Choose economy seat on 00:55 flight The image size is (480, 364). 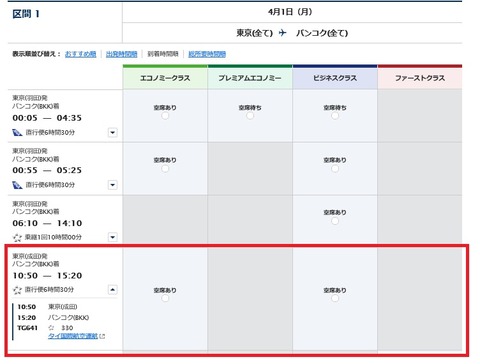coord(165,168)
